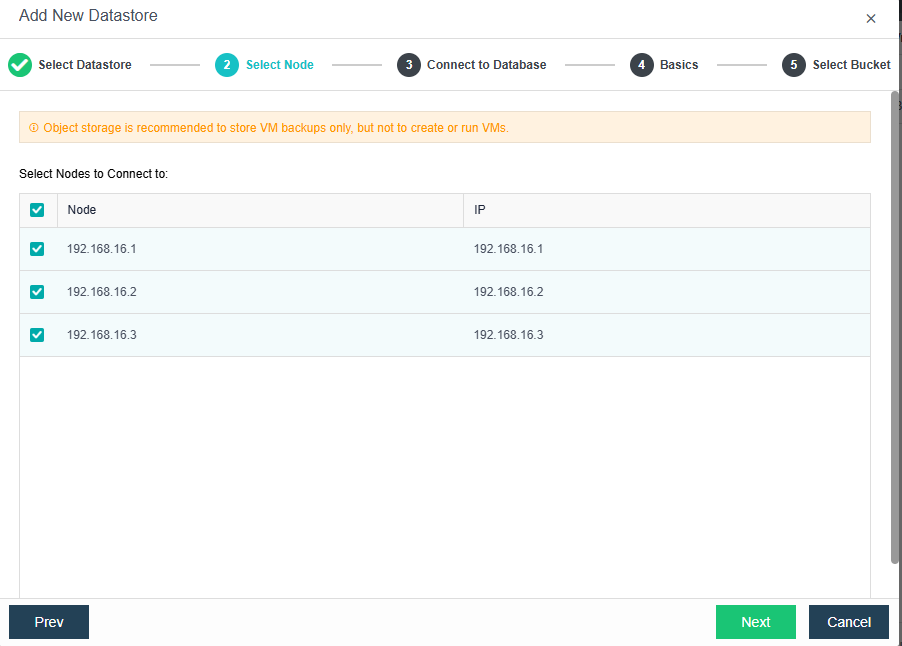Open the Connect to Database step label
The height and width of the screenshot is (646, 902).
486,65
